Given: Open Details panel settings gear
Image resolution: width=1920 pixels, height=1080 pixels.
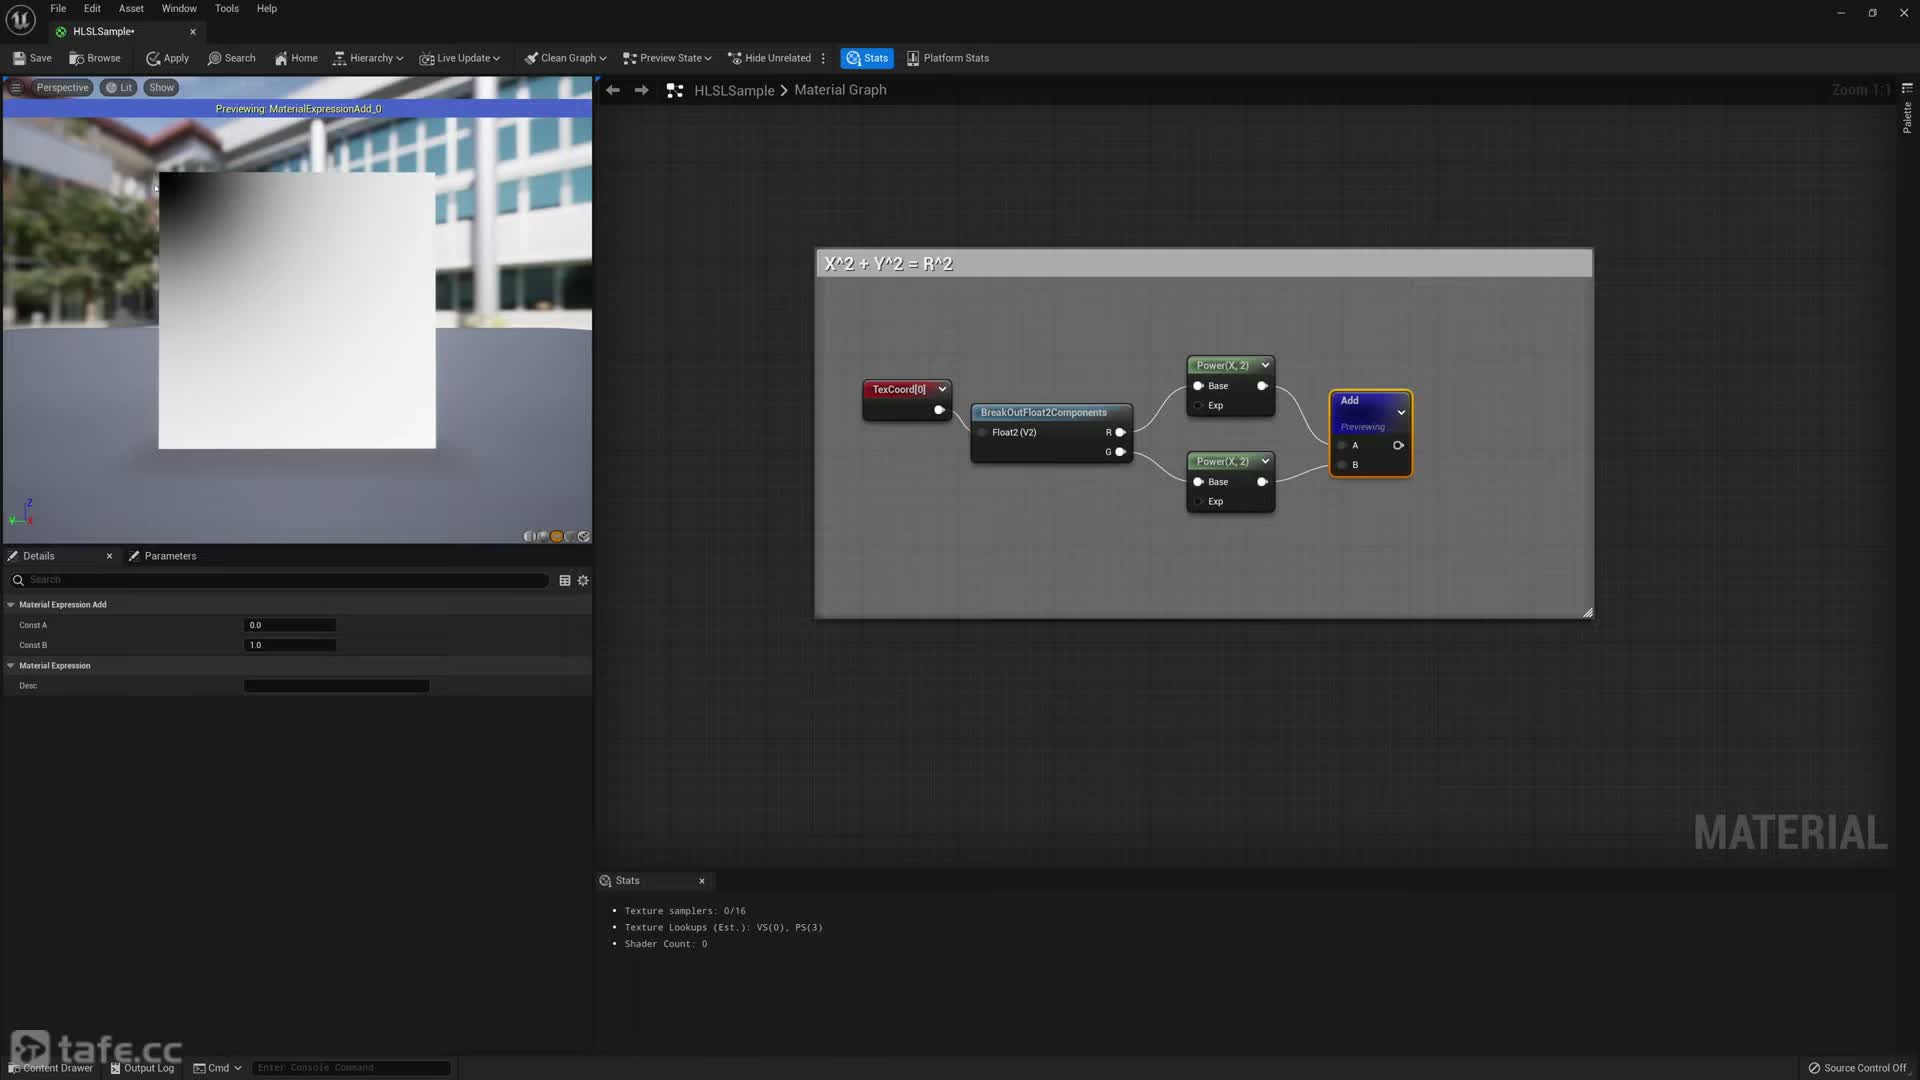Looking at the screenshot, I should [x=583, y=580].
